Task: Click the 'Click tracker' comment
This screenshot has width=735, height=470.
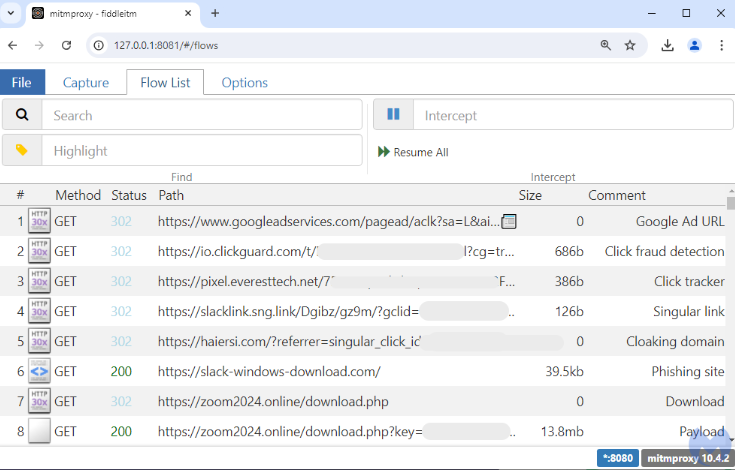Action: coord(689,281)
